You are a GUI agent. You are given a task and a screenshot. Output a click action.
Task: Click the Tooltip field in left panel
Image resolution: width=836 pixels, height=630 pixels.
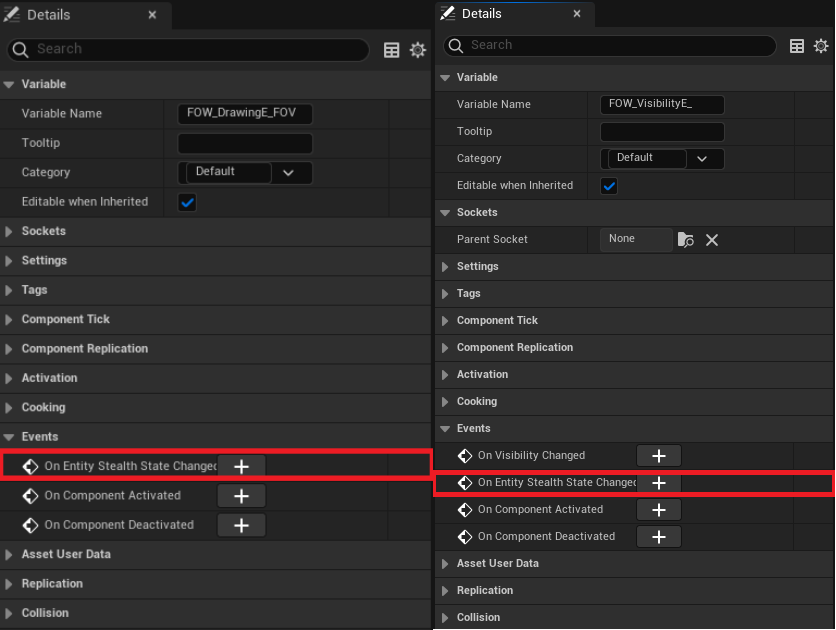(245, 143)
